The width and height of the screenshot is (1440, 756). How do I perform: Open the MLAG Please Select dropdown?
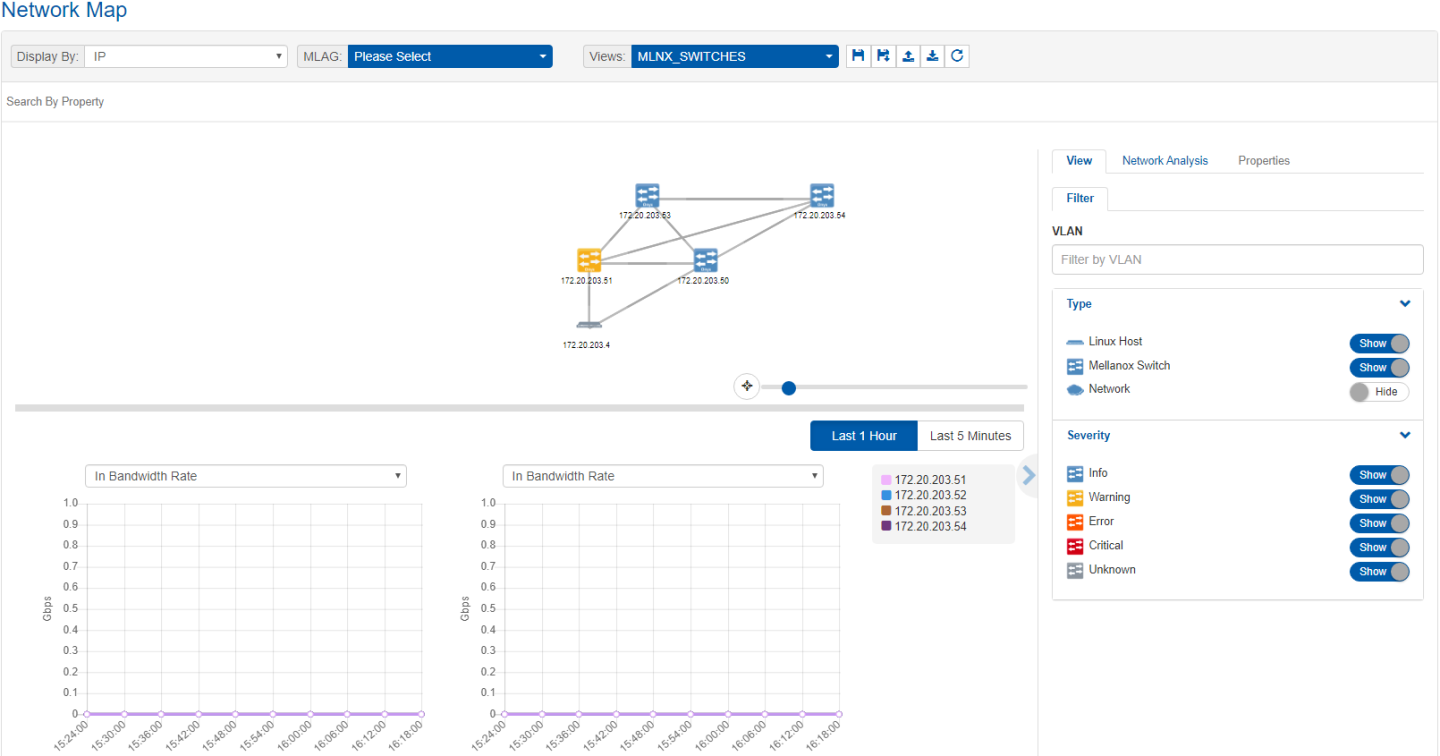point(449,57)
